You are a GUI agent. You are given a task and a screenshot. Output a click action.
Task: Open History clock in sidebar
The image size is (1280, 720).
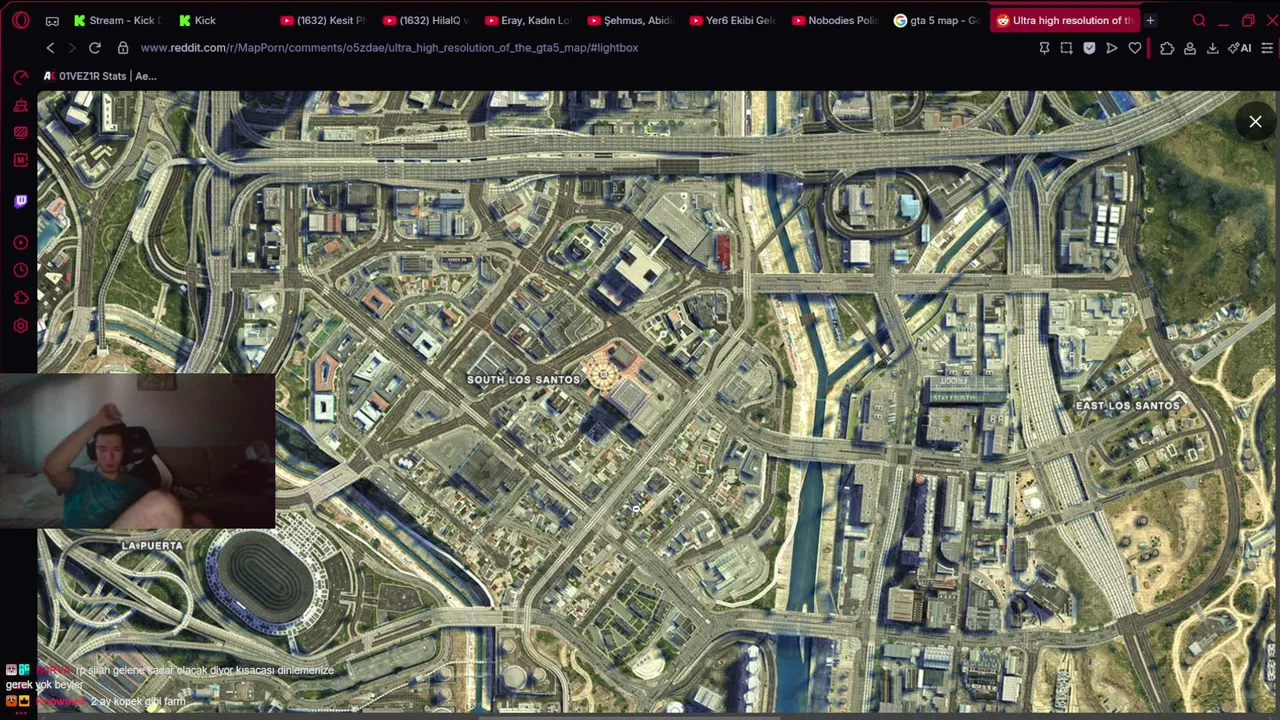pos(21,270)
